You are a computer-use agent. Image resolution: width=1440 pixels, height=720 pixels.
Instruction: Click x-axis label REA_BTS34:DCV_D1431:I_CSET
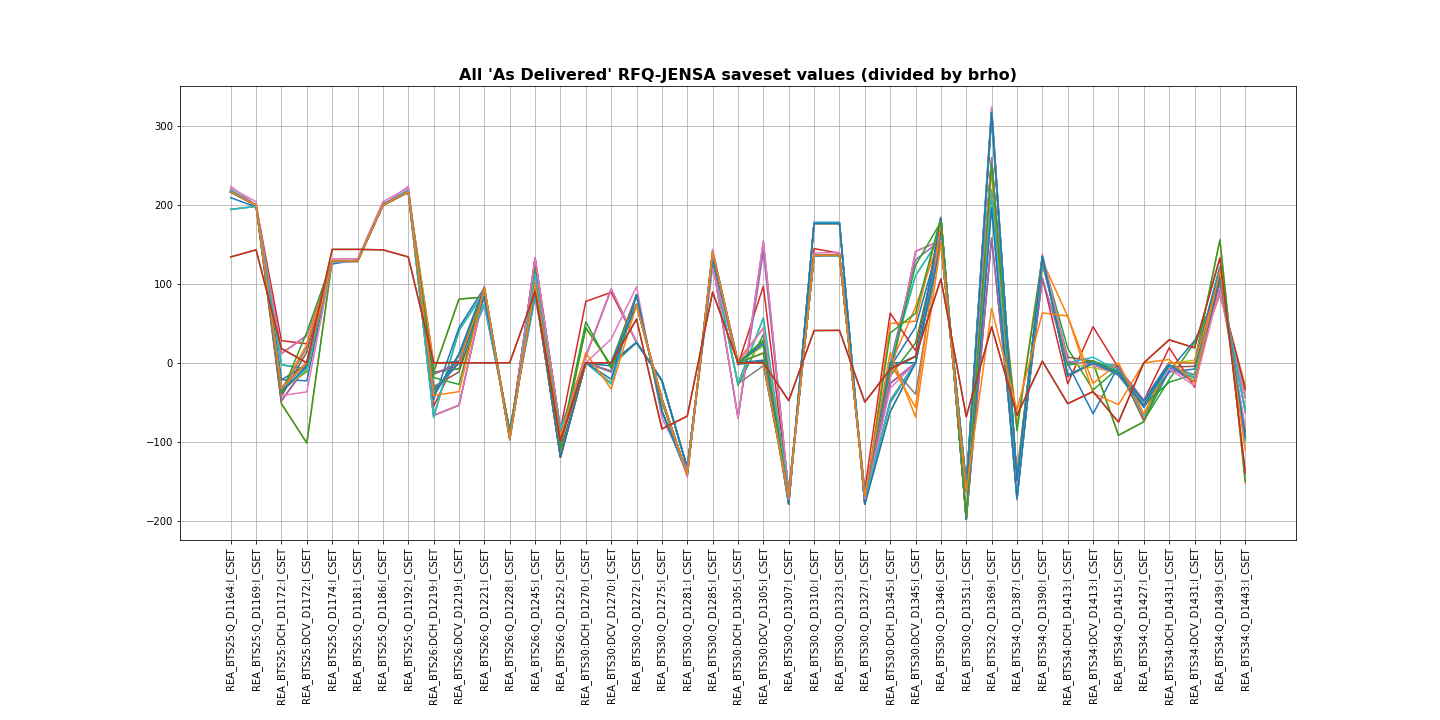[1195, 627]
